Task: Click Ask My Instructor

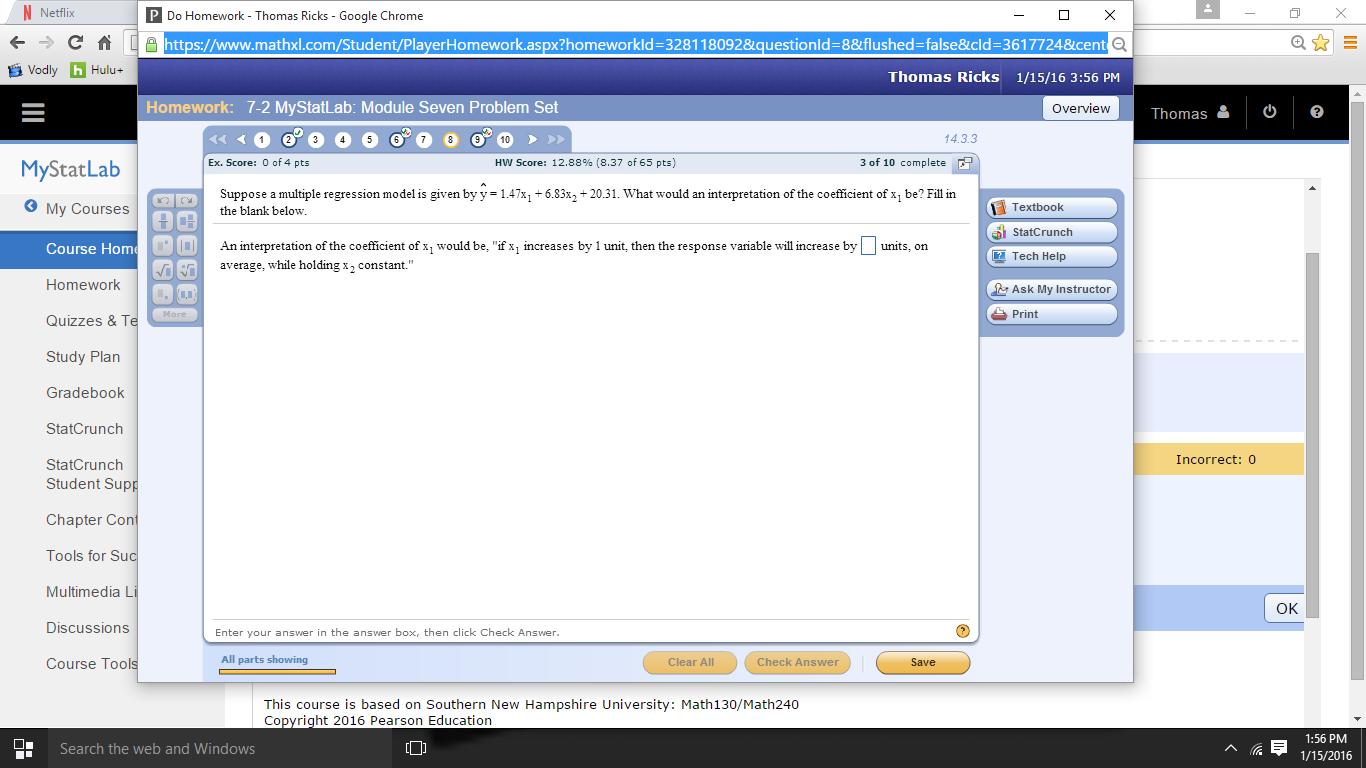Action: pyautogui.click(x=1051, y=289)
